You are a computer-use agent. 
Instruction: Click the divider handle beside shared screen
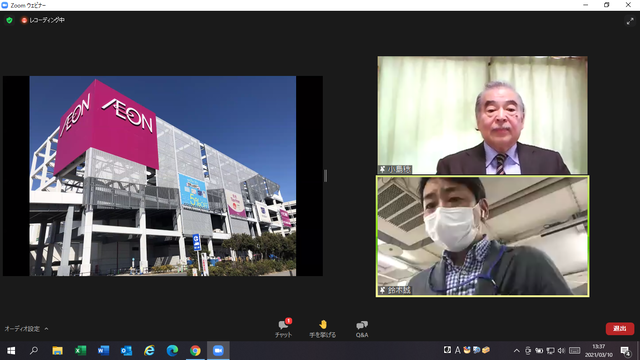tap(325, 176)
